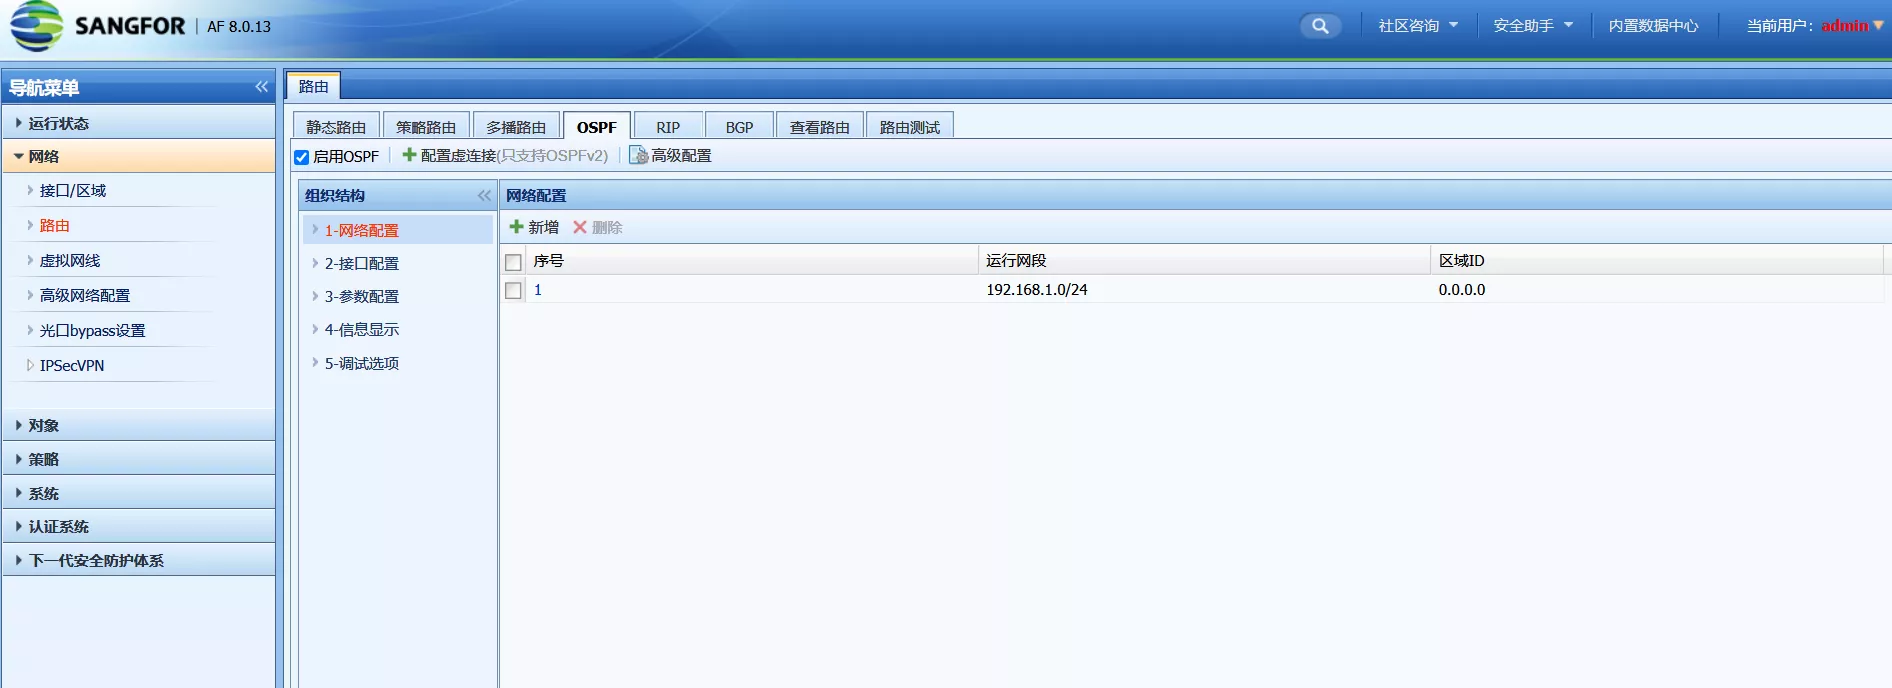Select 2-接口配置 in the tree
1892x688 pixels.
[361, 263]
